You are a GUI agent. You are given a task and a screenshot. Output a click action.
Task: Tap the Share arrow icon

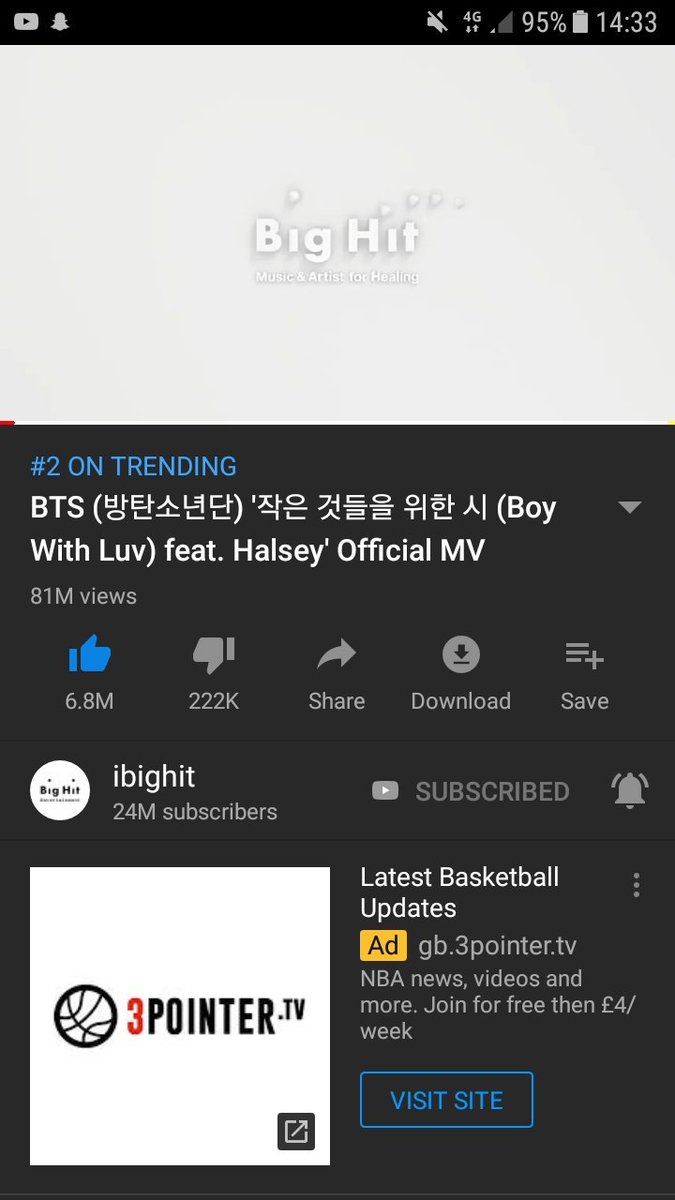(x=336, y=656)
